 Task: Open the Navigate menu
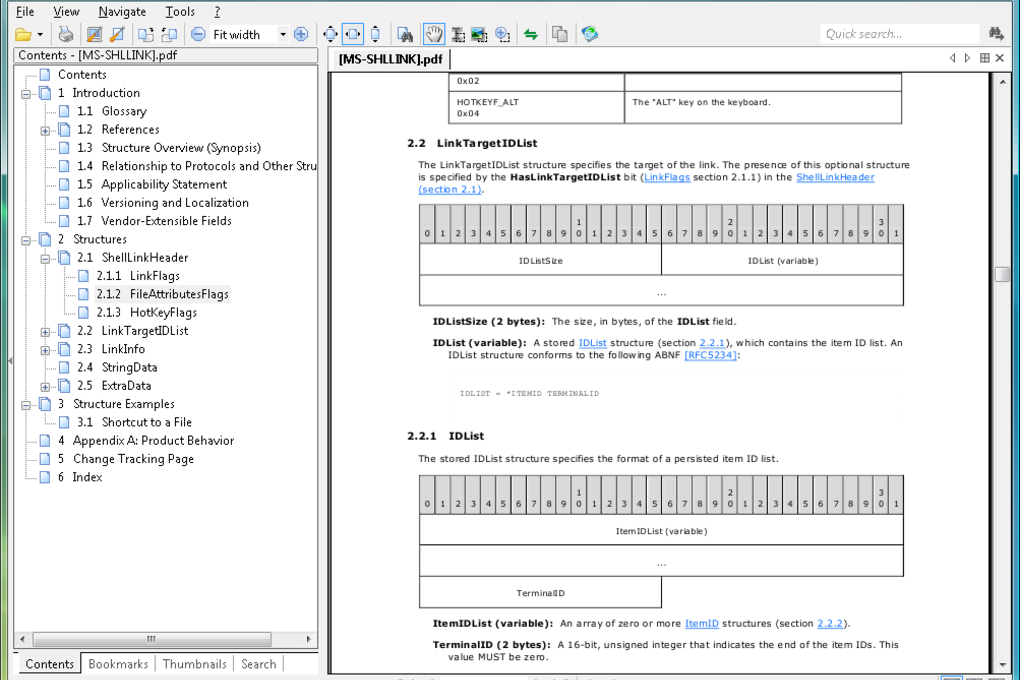(x=122, y=12)
